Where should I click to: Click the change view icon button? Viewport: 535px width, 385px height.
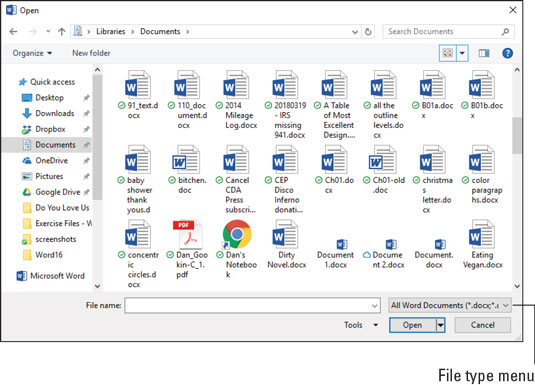(x=447, y=53)
